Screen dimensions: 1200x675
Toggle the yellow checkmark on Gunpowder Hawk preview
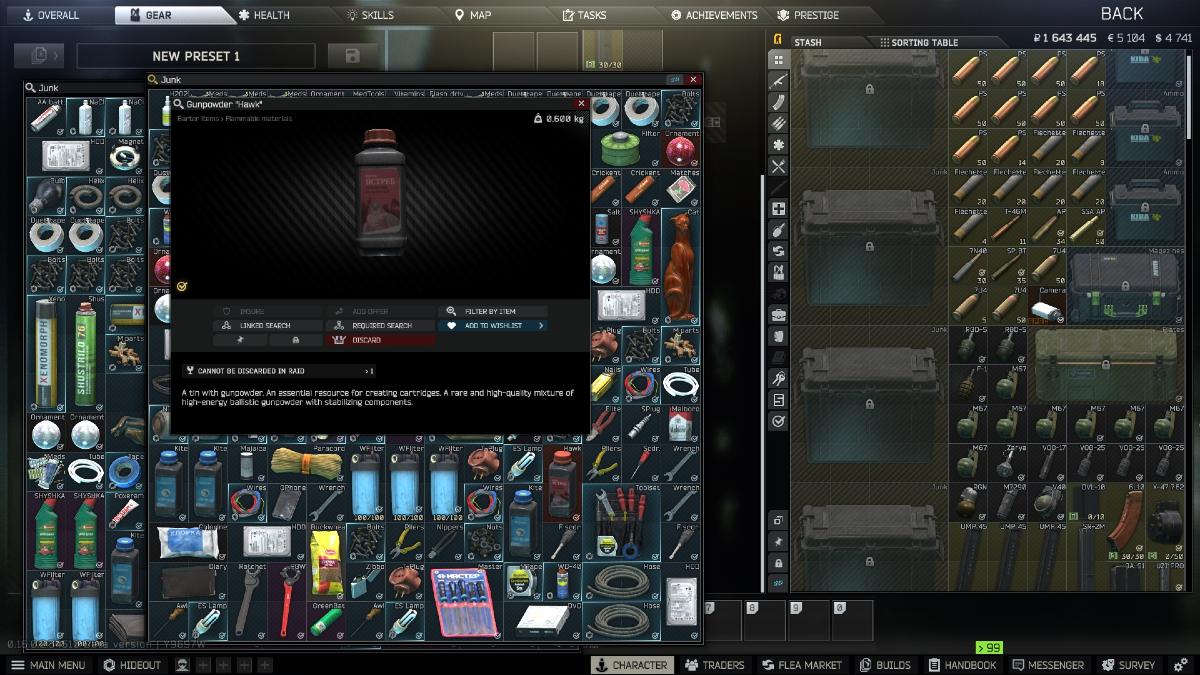point(181,286)
